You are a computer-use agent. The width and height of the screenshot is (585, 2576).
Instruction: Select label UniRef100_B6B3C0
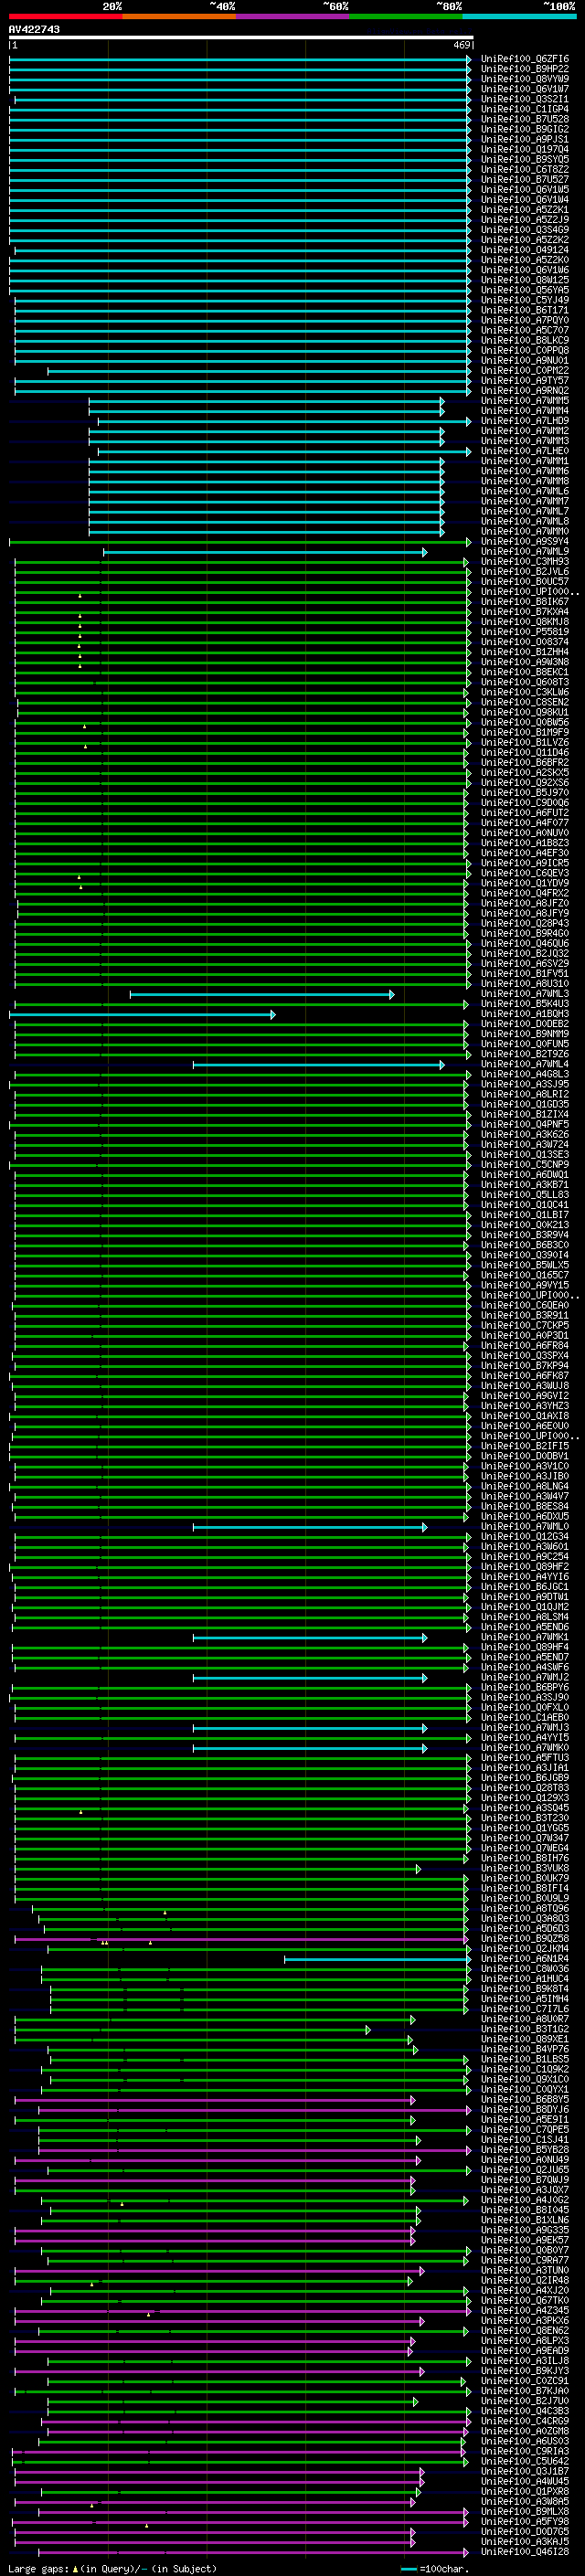pos(525,1246)
